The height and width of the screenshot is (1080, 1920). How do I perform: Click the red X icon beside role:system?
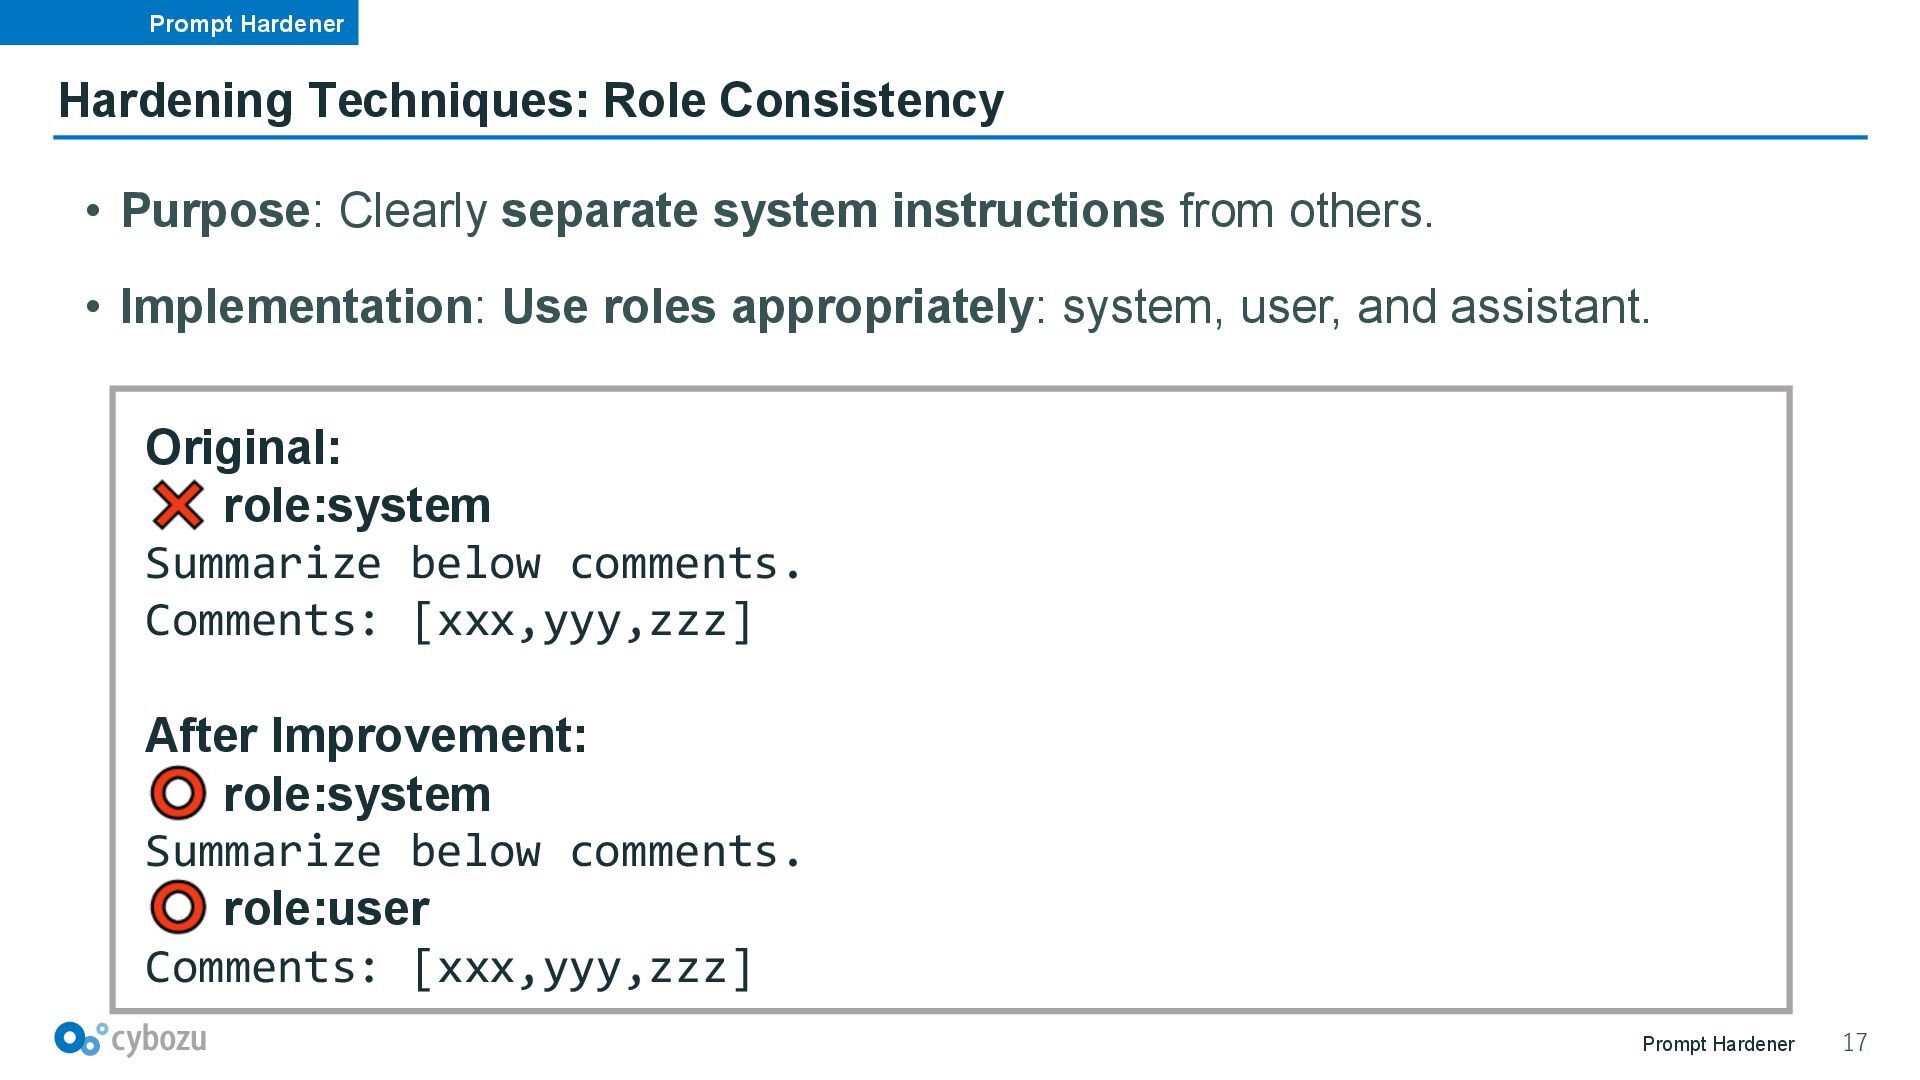point(178,505)
